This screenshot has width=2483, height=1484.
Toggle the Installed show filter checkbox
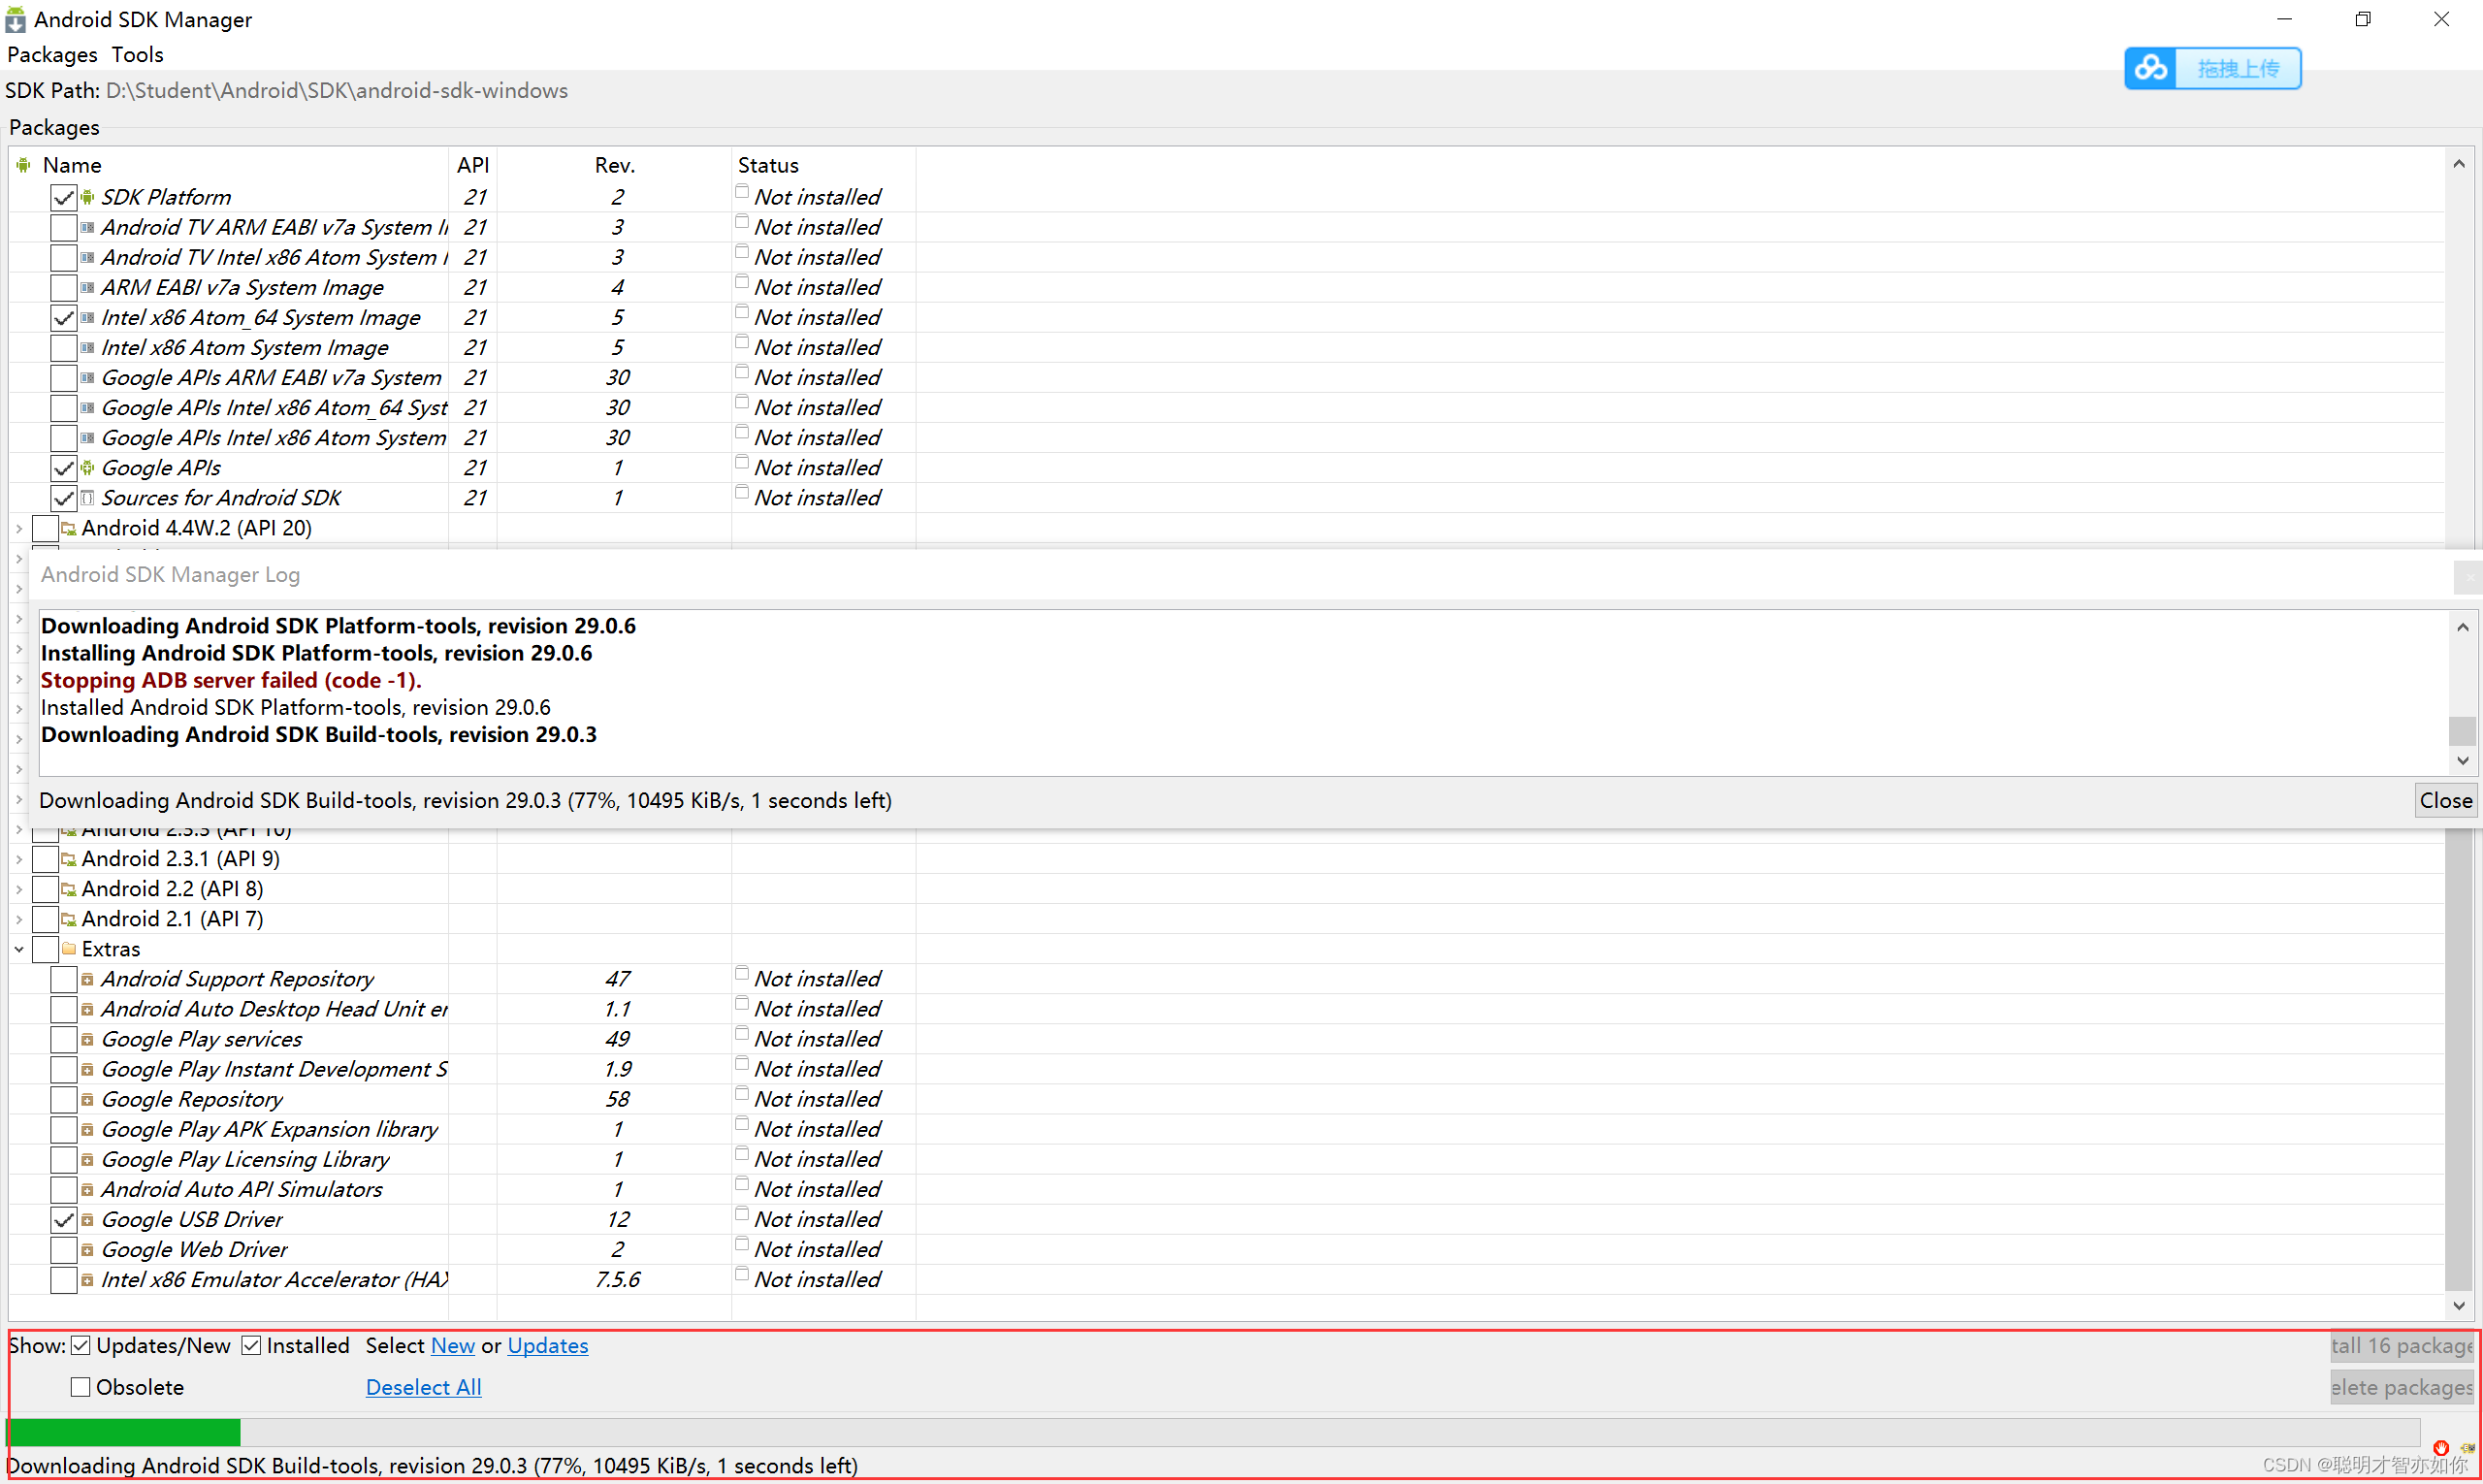pos(251,1346)
